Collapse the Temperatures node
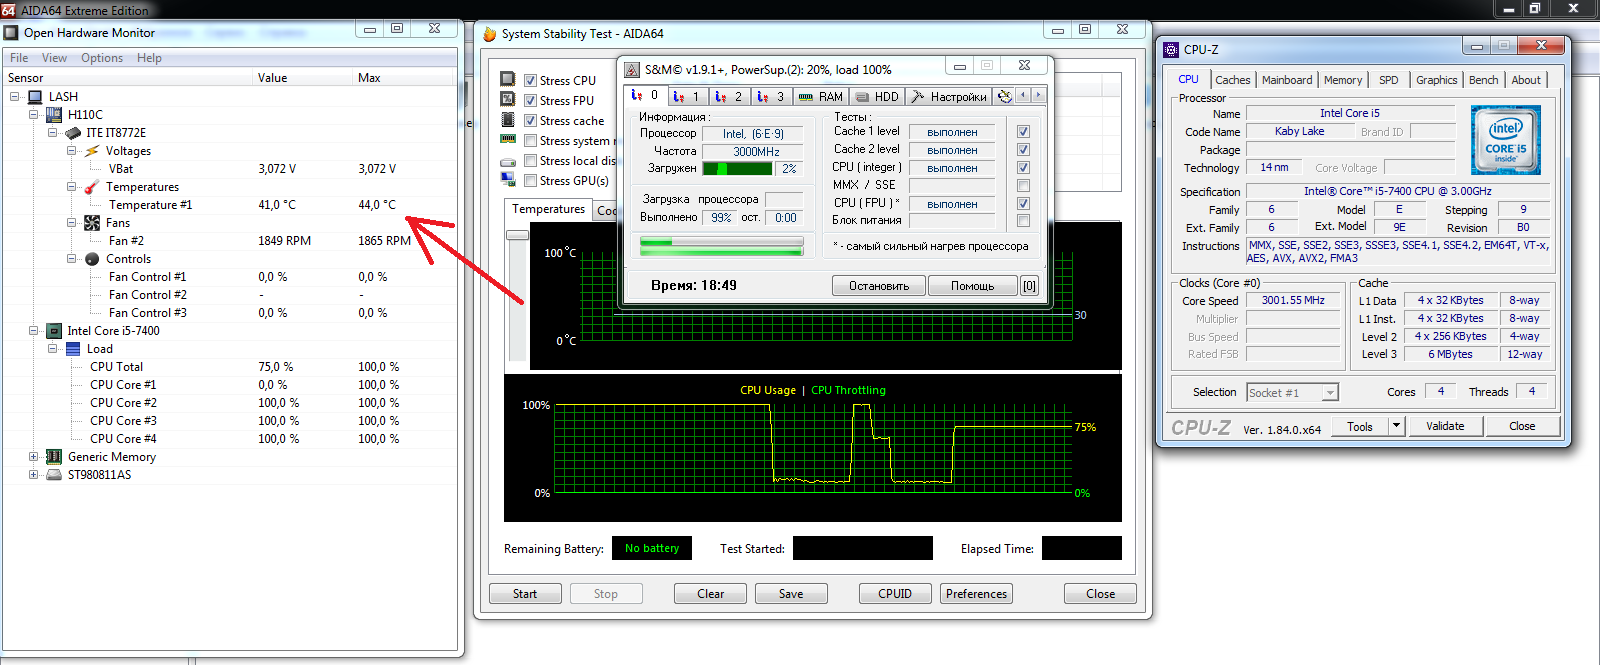The image size is (1600, 665). pyautogui.click(x=72, y=187)
